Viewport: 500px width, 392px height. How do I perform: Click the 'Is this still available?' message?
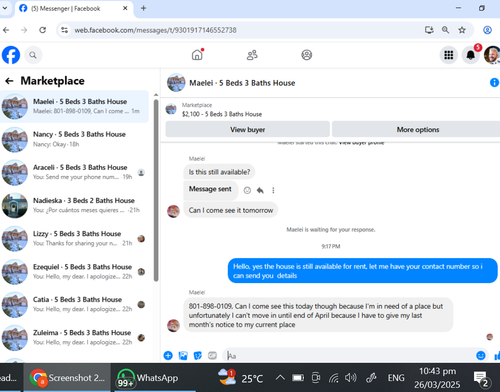coord(219,172)
